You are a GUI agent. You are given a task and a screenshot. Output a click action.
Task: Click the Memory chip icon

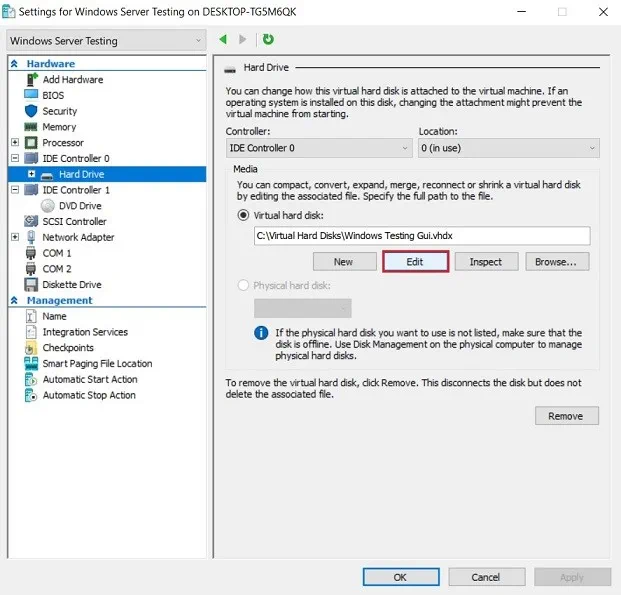click(x=31, y=127)
